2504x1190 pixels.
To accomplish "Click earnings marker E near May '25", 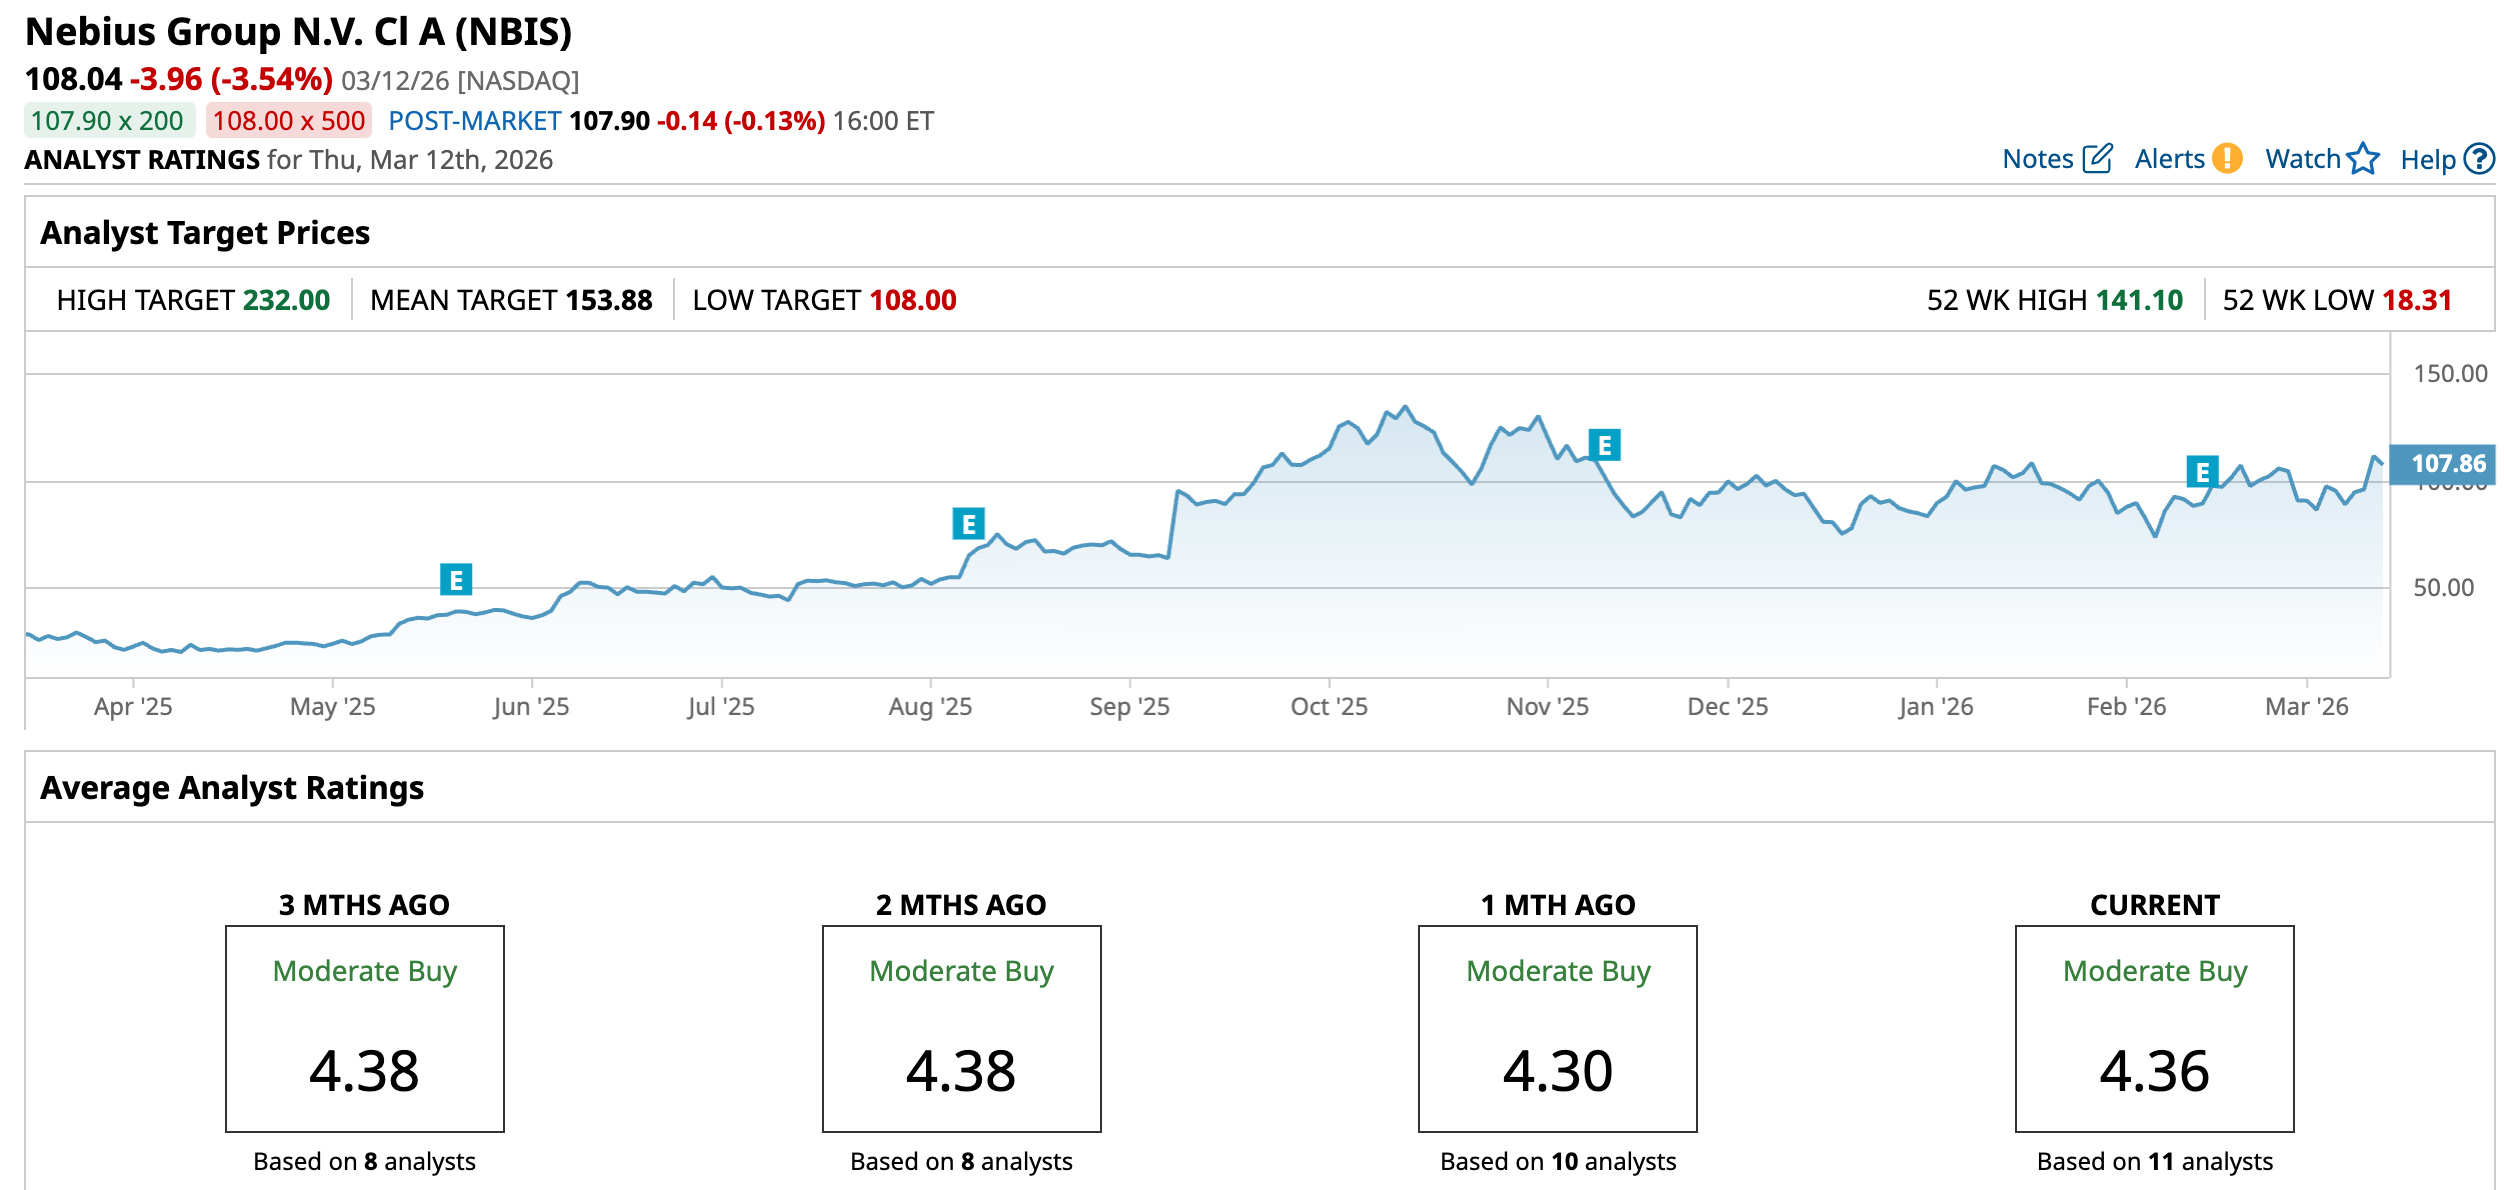I will point(456,580).
